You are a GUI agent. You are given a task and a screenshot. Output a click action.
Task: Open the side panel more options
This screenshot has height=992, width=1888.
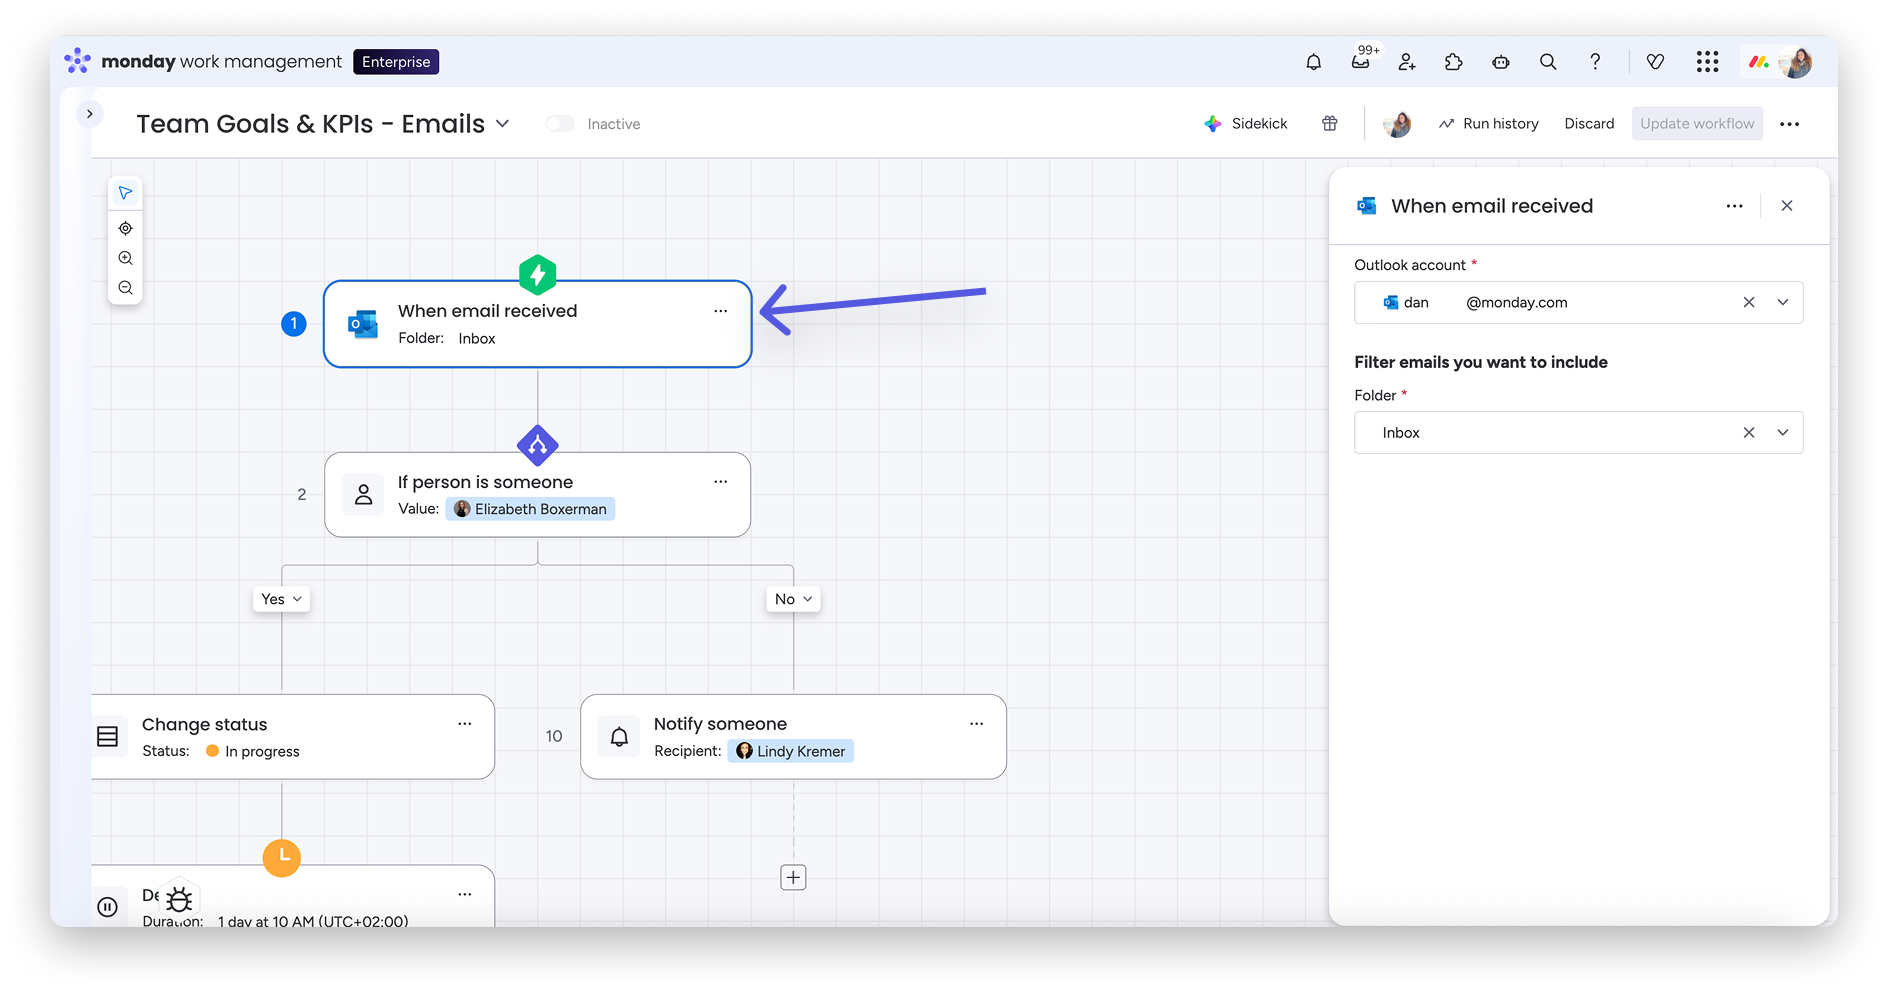click(x=1734, y=206)
